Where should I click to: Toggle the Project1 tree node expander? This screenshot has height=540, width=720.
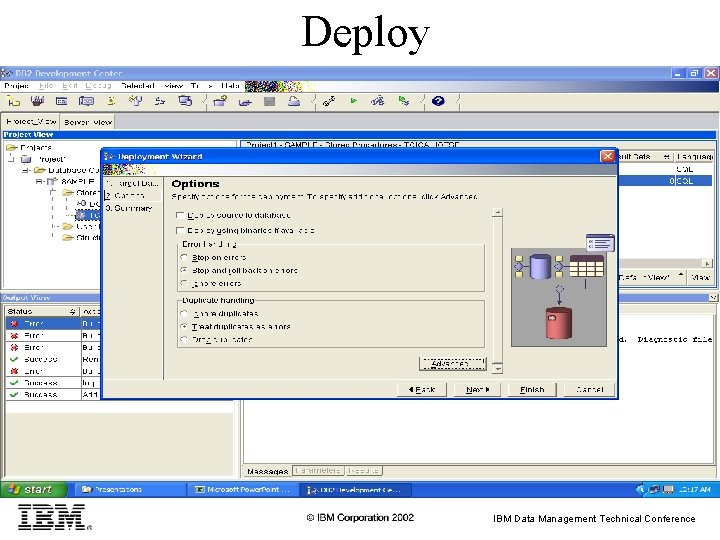(11, 159)
